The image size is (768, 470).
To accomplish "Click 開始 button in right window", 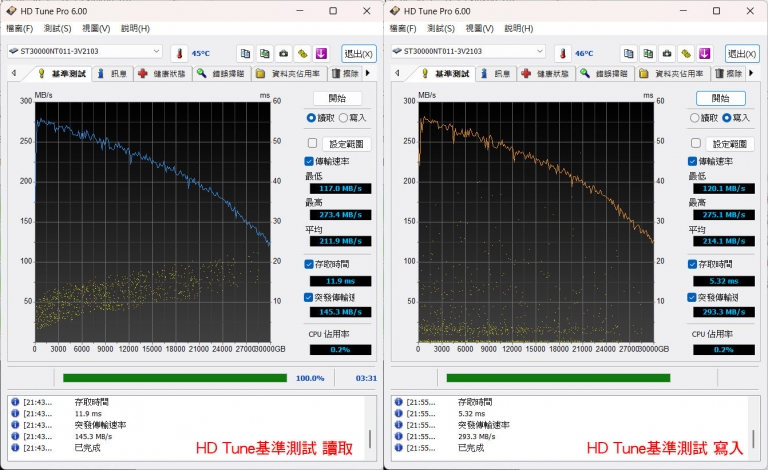I will 721,98.
